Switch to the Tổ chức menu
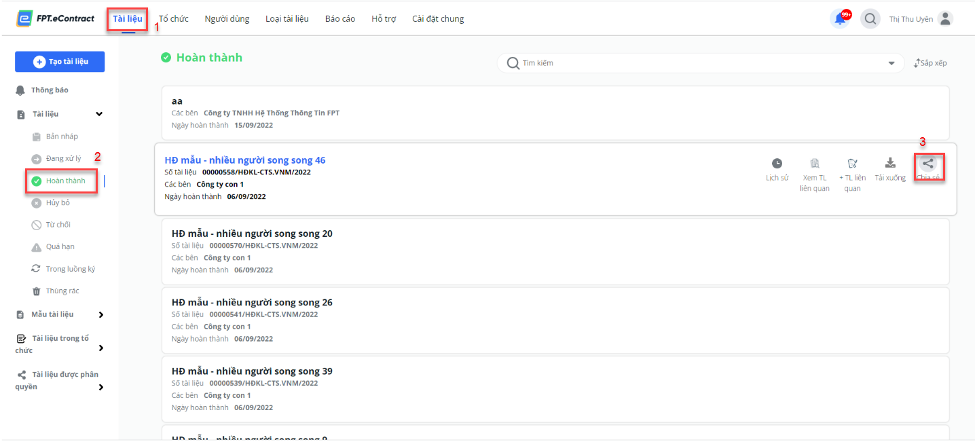This screenshot has width=977, height=443. click(174, 19)
